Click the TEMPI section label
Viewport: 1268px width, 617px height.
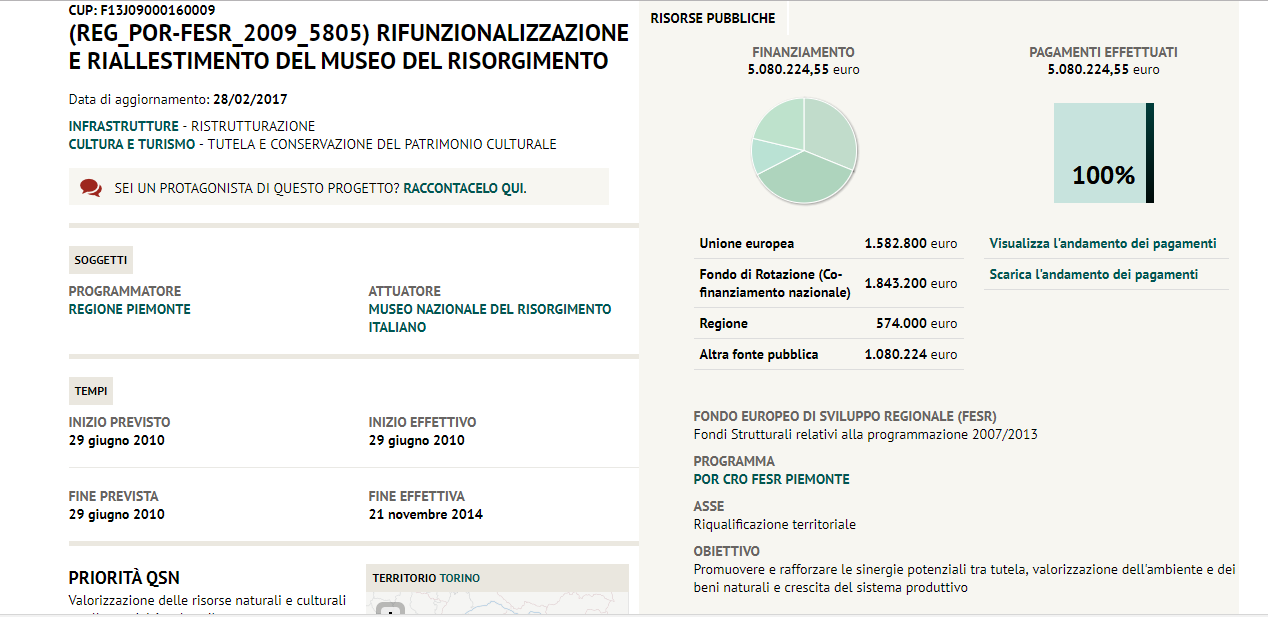tap(91, 391)
